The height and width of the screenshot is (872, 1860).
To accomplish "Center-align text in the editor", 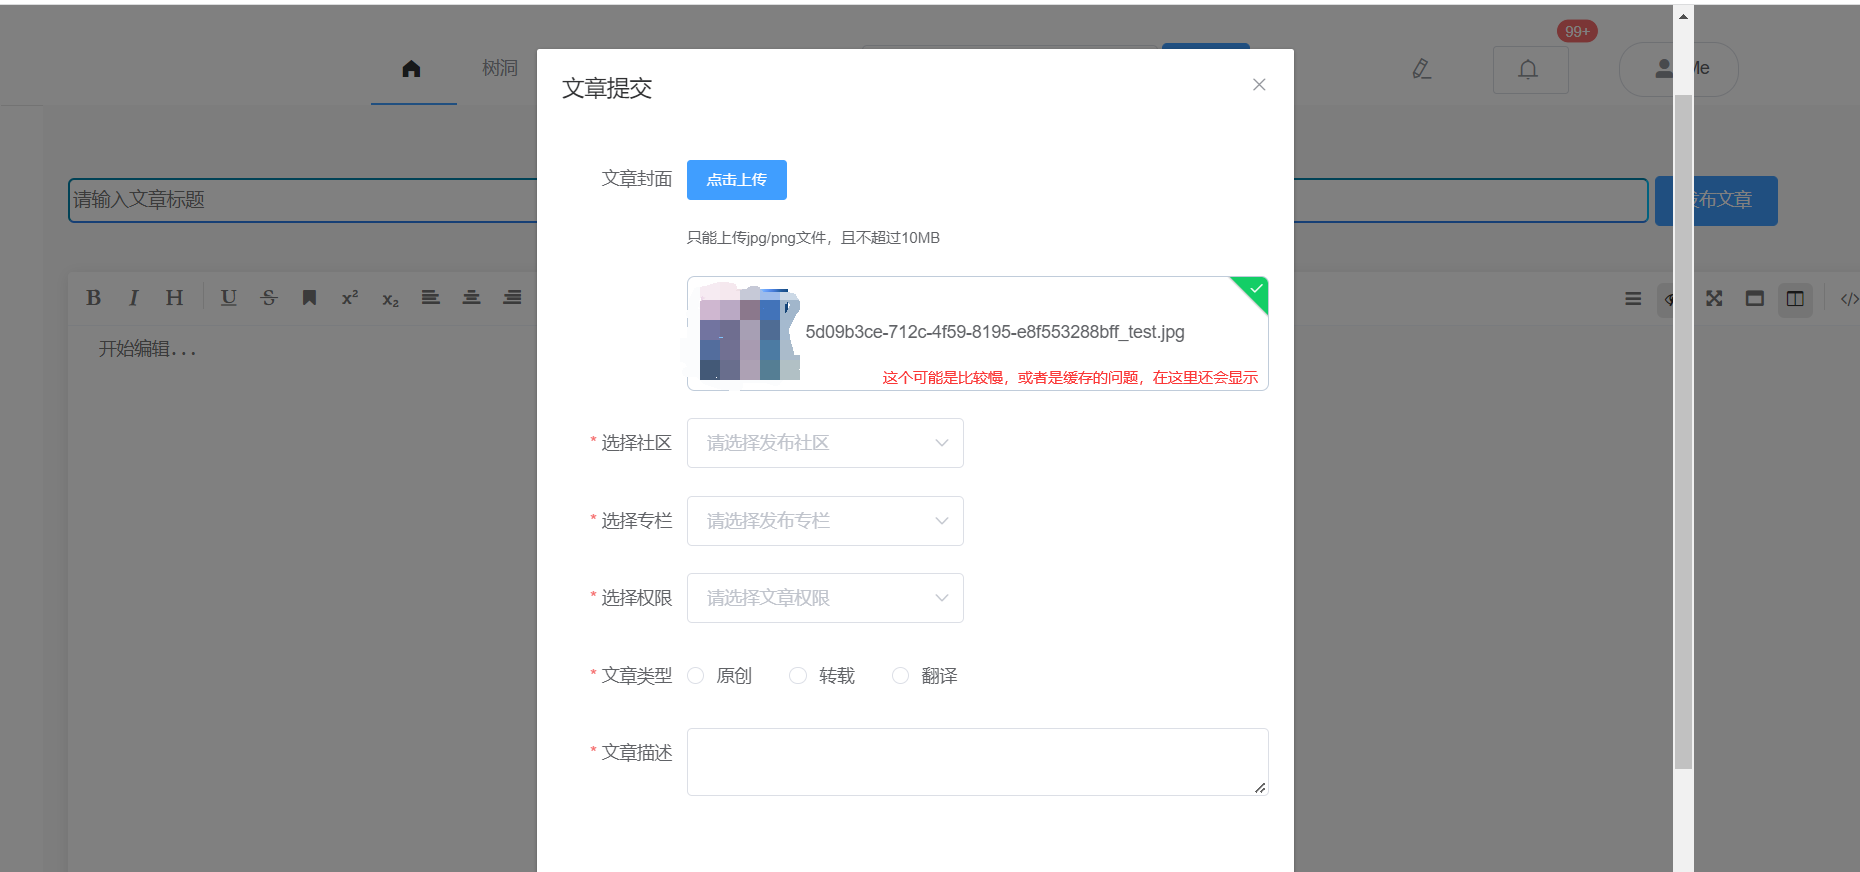I will [471, 298].
